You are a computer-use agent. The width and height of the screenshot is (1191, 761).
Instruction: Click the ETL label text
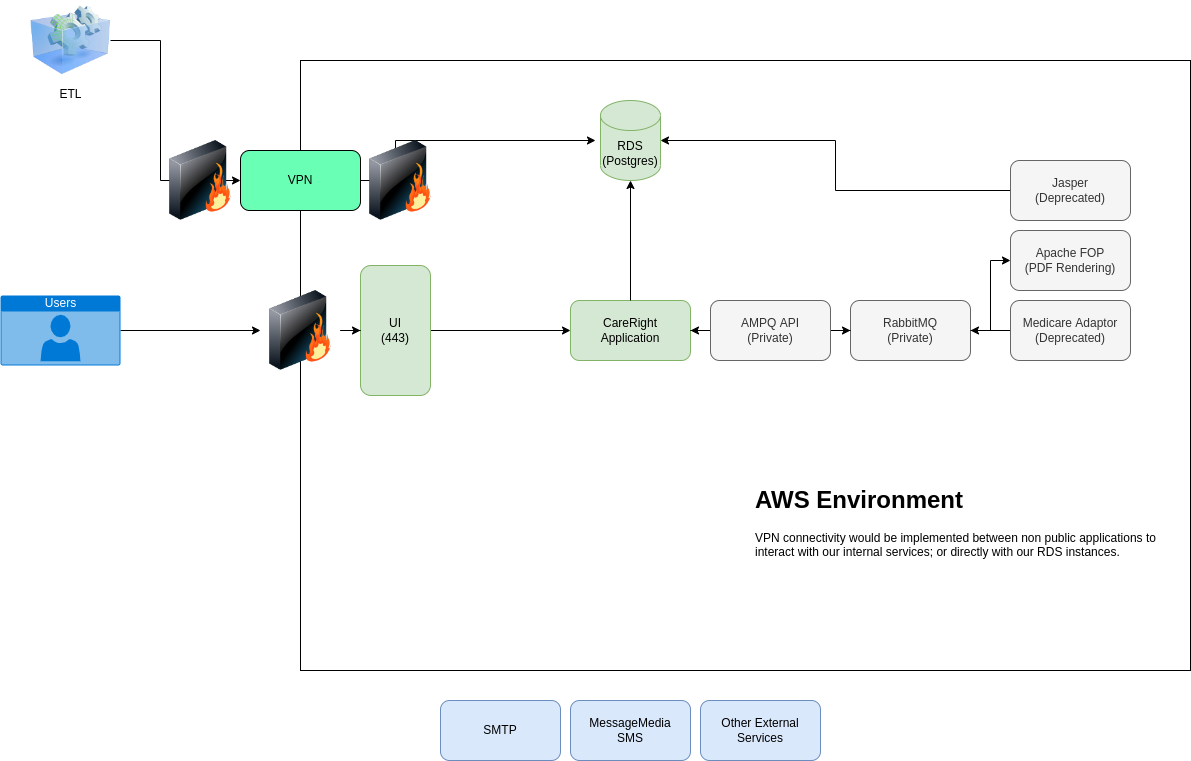point(70,94)
